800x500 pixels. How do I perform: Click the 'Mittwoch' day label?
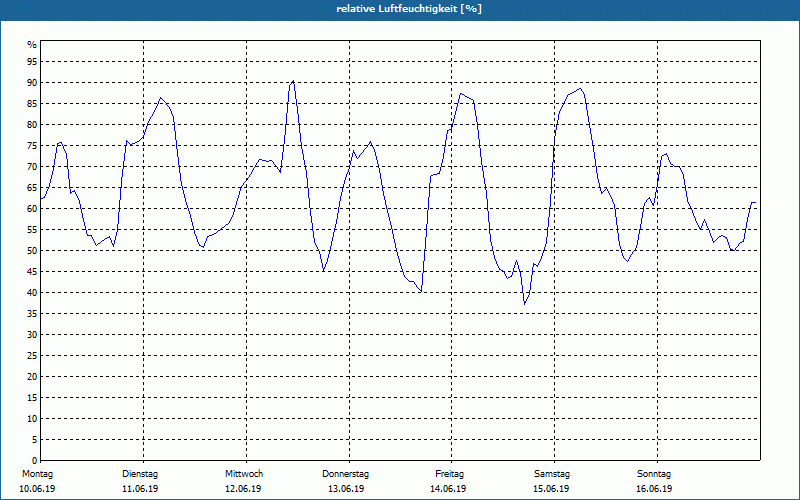pyautogui.click(x=244, y=474)
